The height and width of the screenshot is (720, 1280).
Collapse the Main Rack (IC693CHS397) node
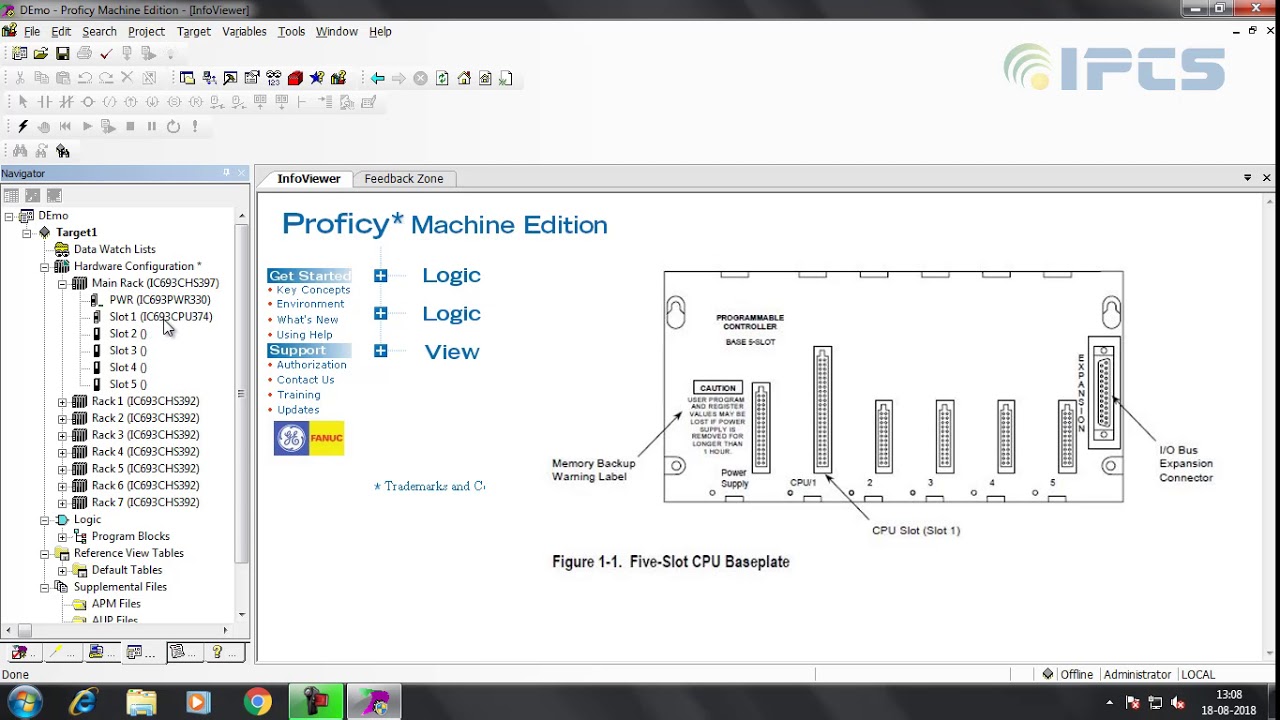tap(62, 284)
